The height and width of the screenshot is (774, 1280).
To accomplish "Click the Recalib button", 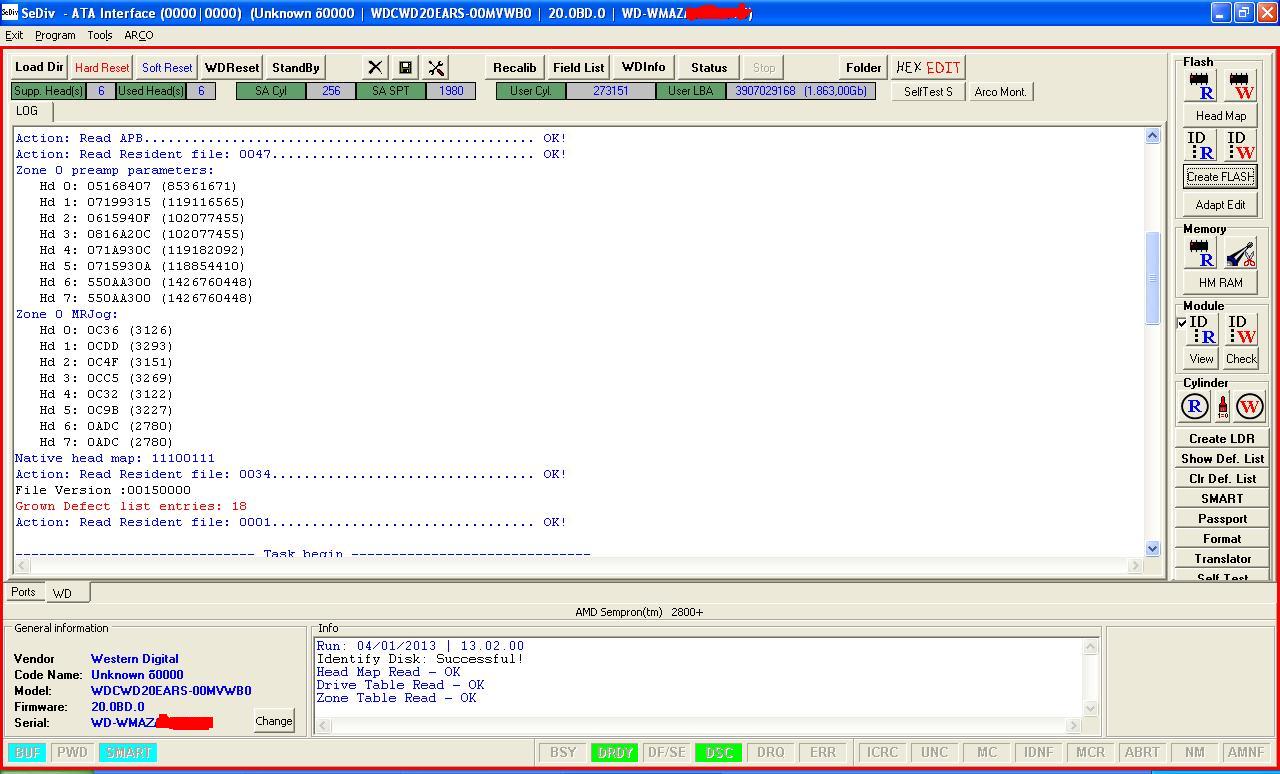I will click(x=515, y=67).
